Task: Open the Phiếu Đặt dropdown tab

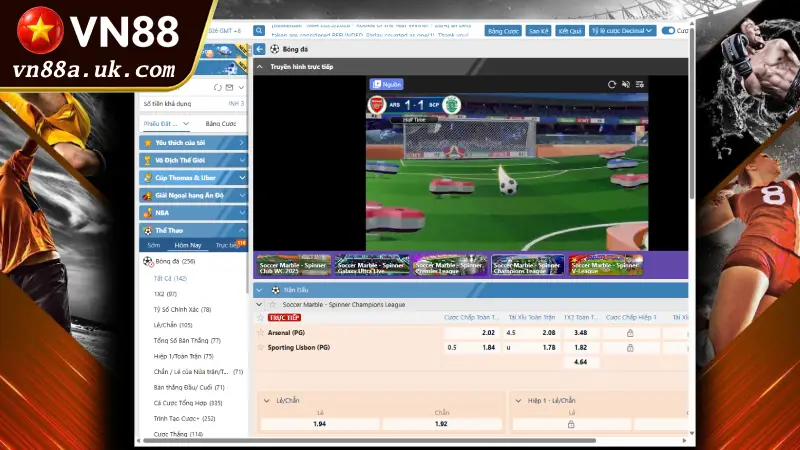Action: [166, 123]
